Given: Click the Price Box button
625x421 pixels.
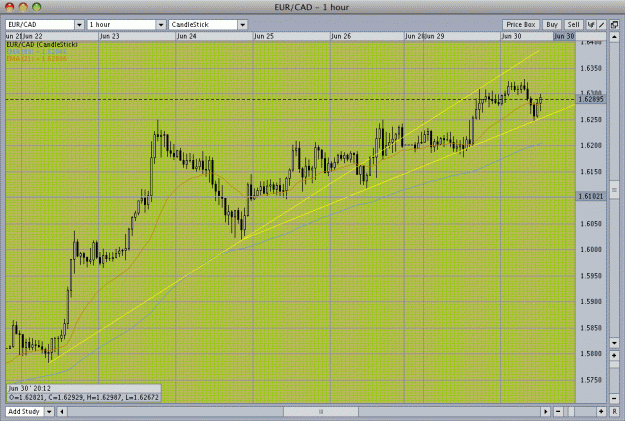Looking at the screenshot, I should (x=521, y=25).
